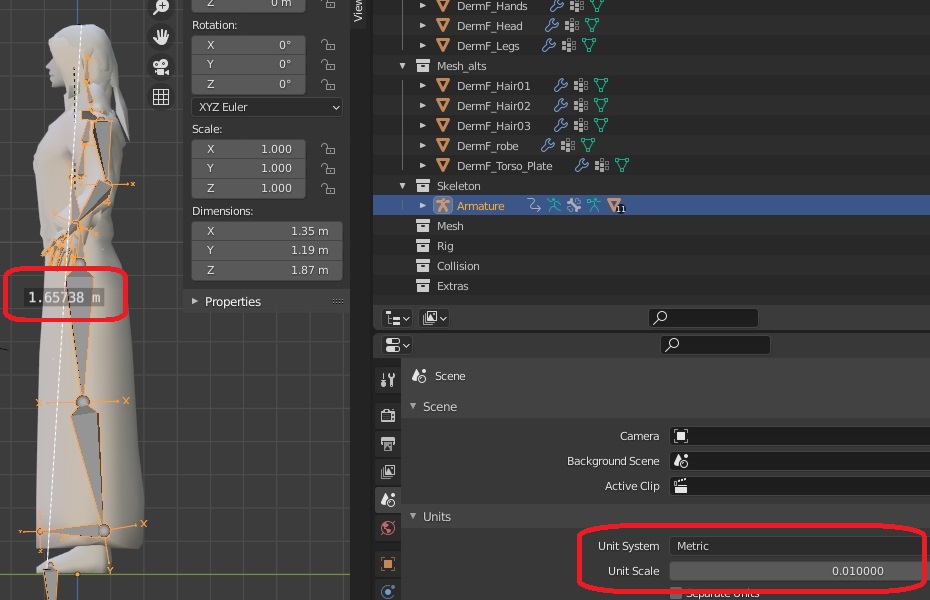Expand the Armature tree row
930x600 pixels.
point(422,206)
